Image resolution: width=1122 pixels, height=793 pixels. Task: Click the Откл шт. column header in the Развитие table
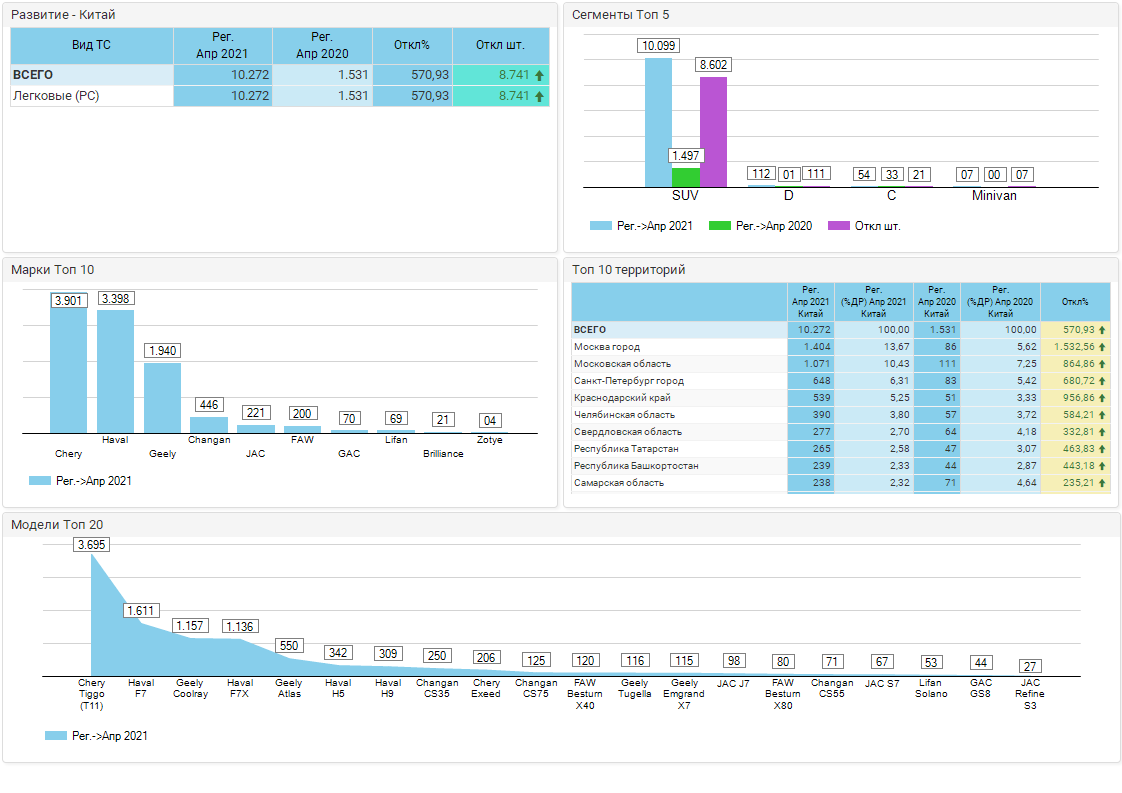[x=500, y=46]
